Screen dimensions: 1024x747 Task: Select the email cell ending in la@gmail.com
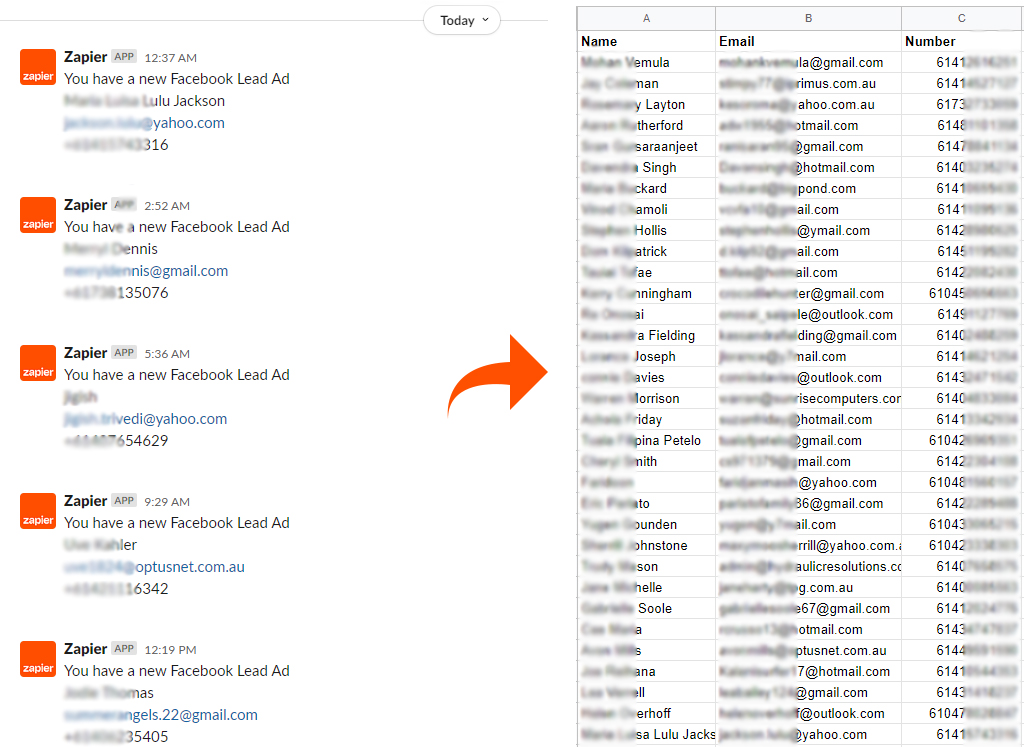pyautogui.click(x=808, y=63)
